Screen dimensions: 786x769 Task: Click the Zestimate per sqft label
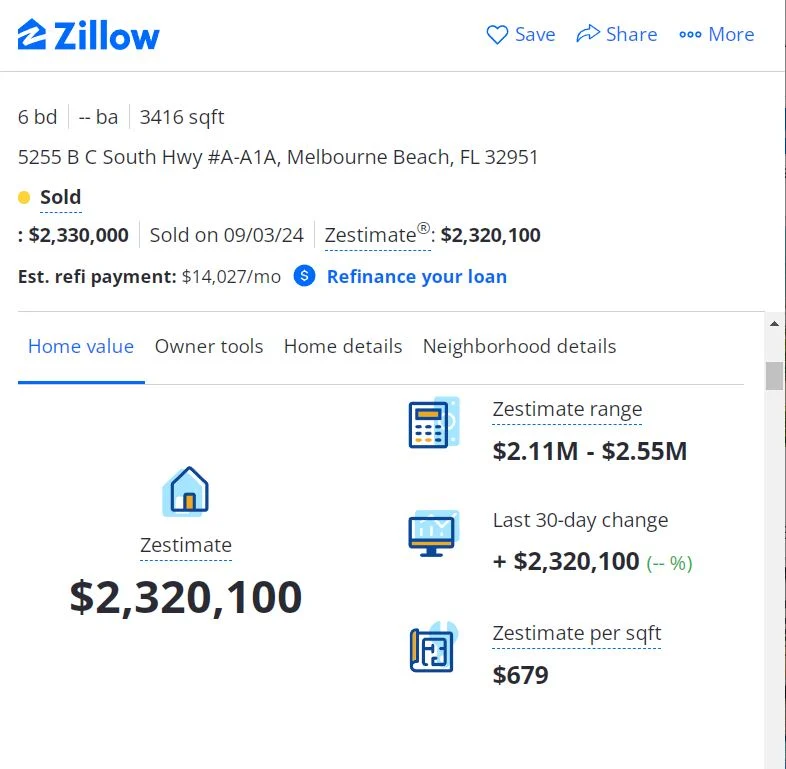click(577, 633)
